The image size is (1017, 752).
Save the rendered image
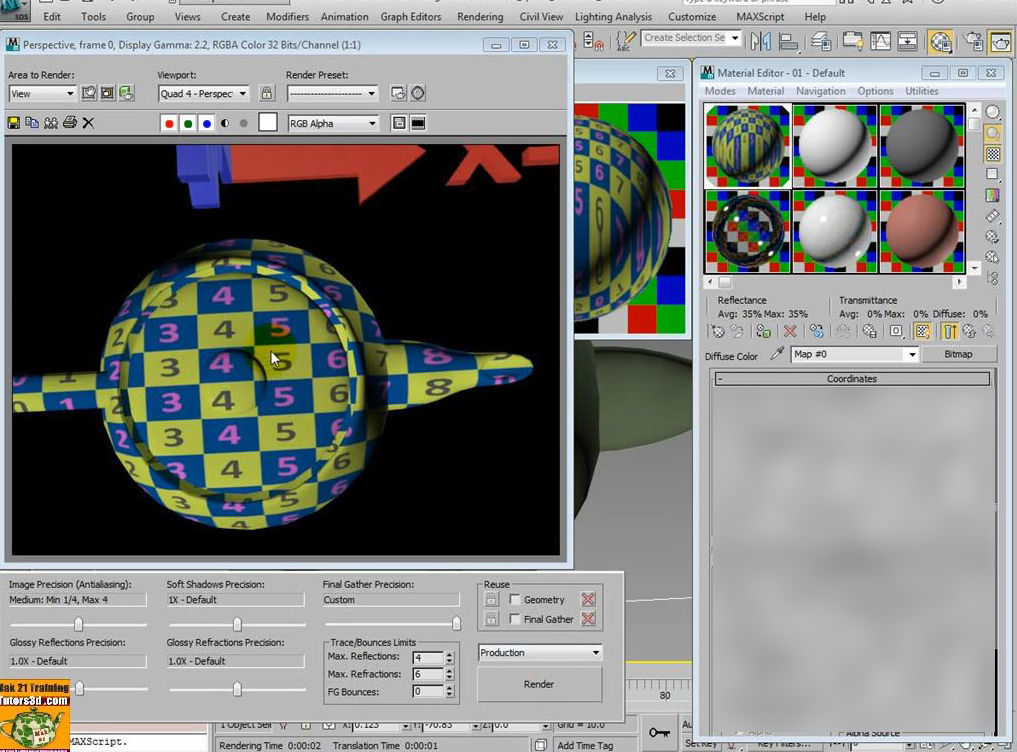14,122
